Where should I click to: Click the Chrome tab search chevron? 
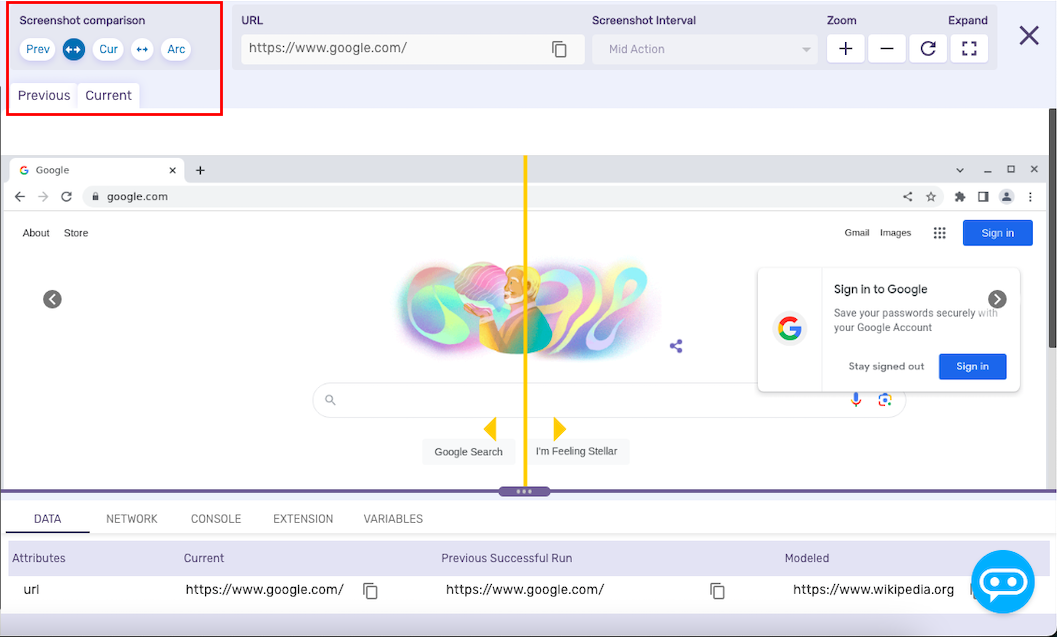coord(960,171)
